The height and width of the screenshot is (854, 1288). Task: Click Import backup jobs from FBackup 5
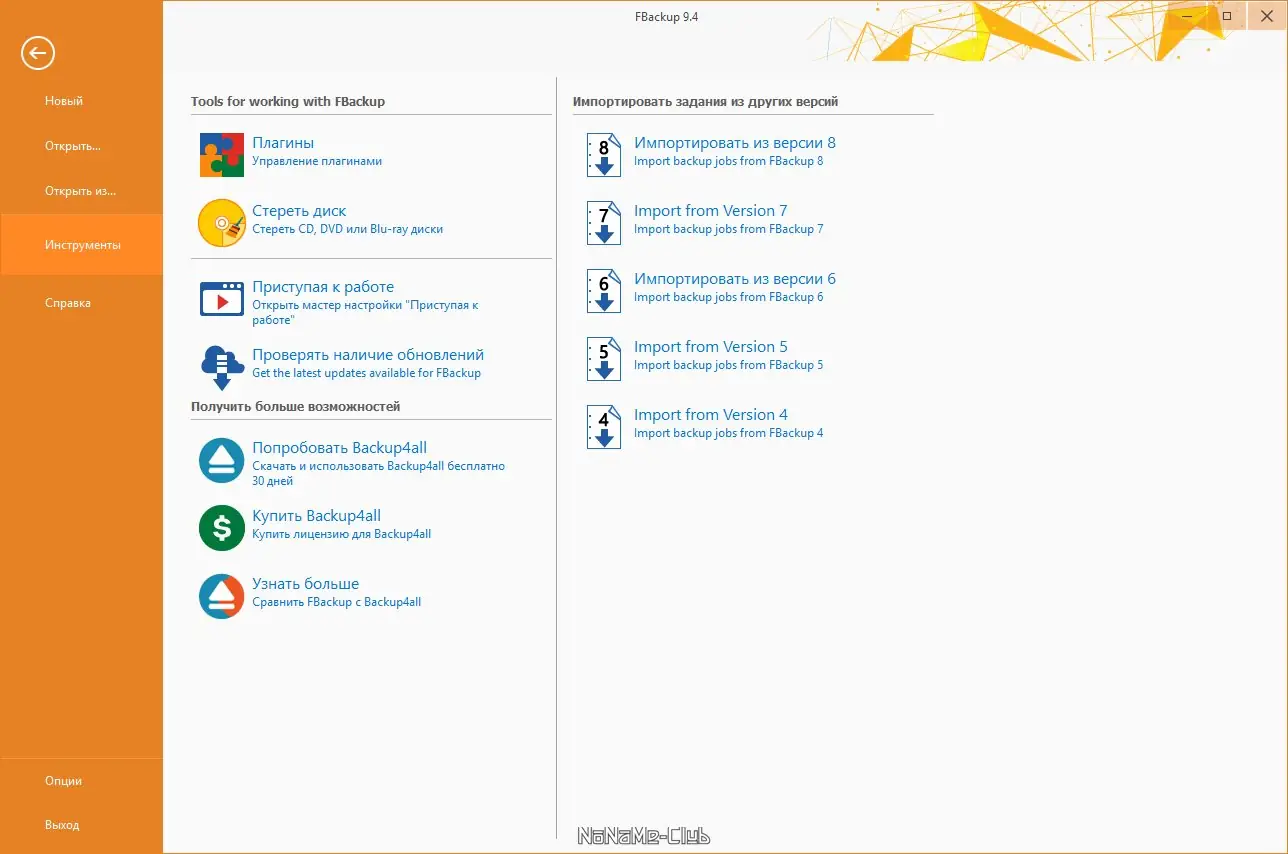728,365
